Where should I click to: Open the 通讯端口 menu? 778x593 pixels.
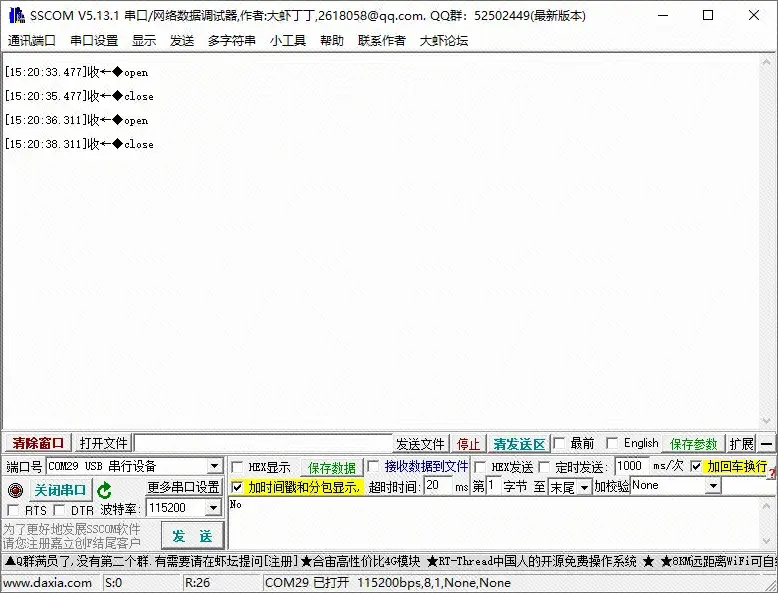(x=31, y=40)
